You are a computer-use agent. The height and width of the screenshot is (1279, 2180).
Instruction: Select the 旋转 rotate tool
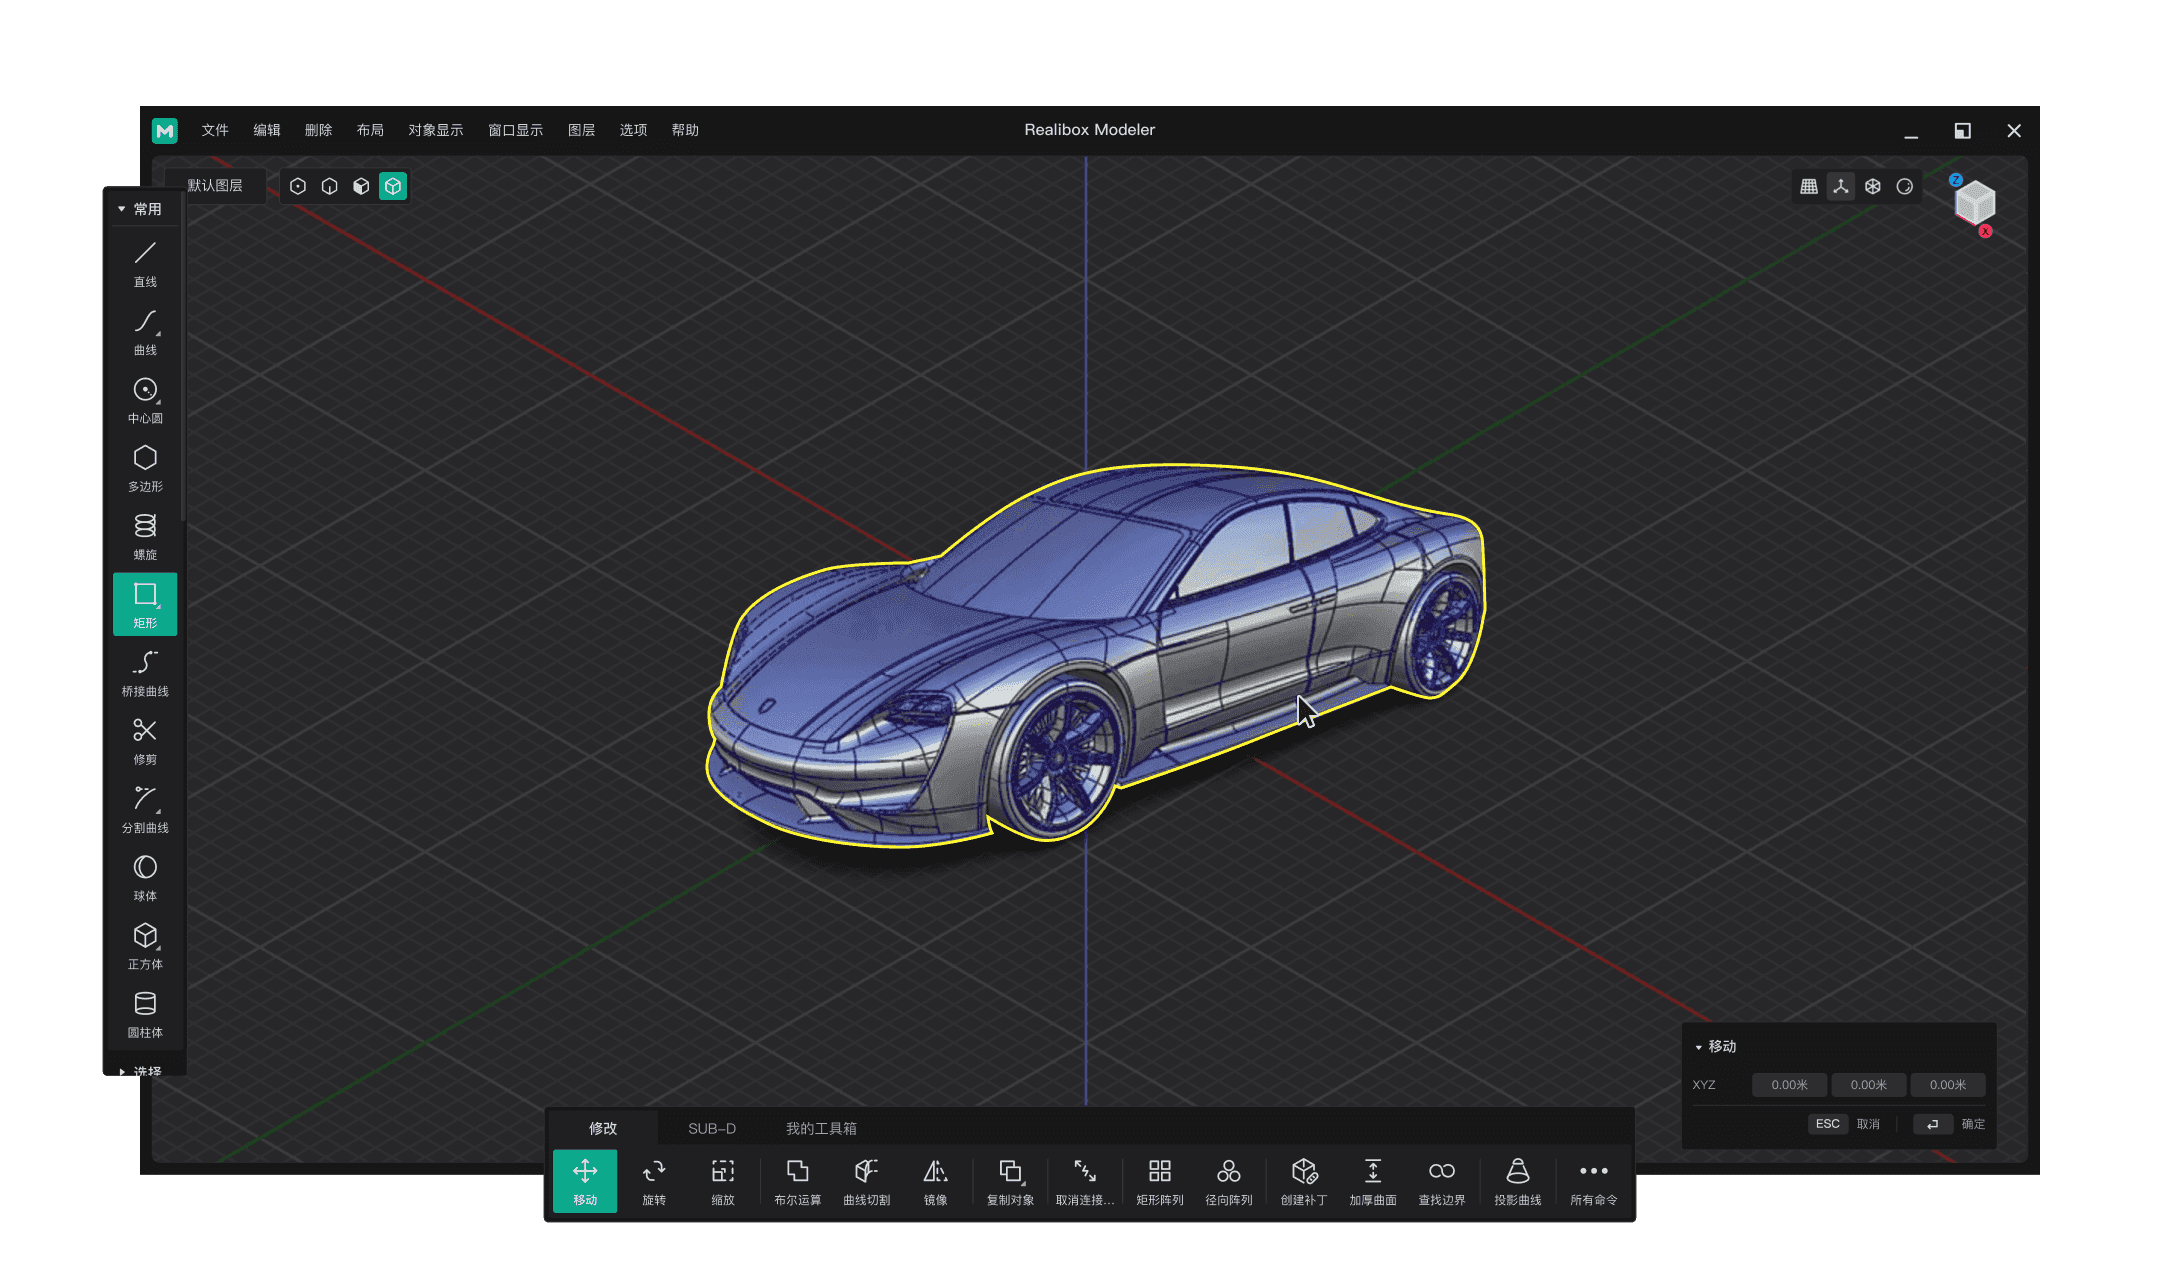point(654,1181)
